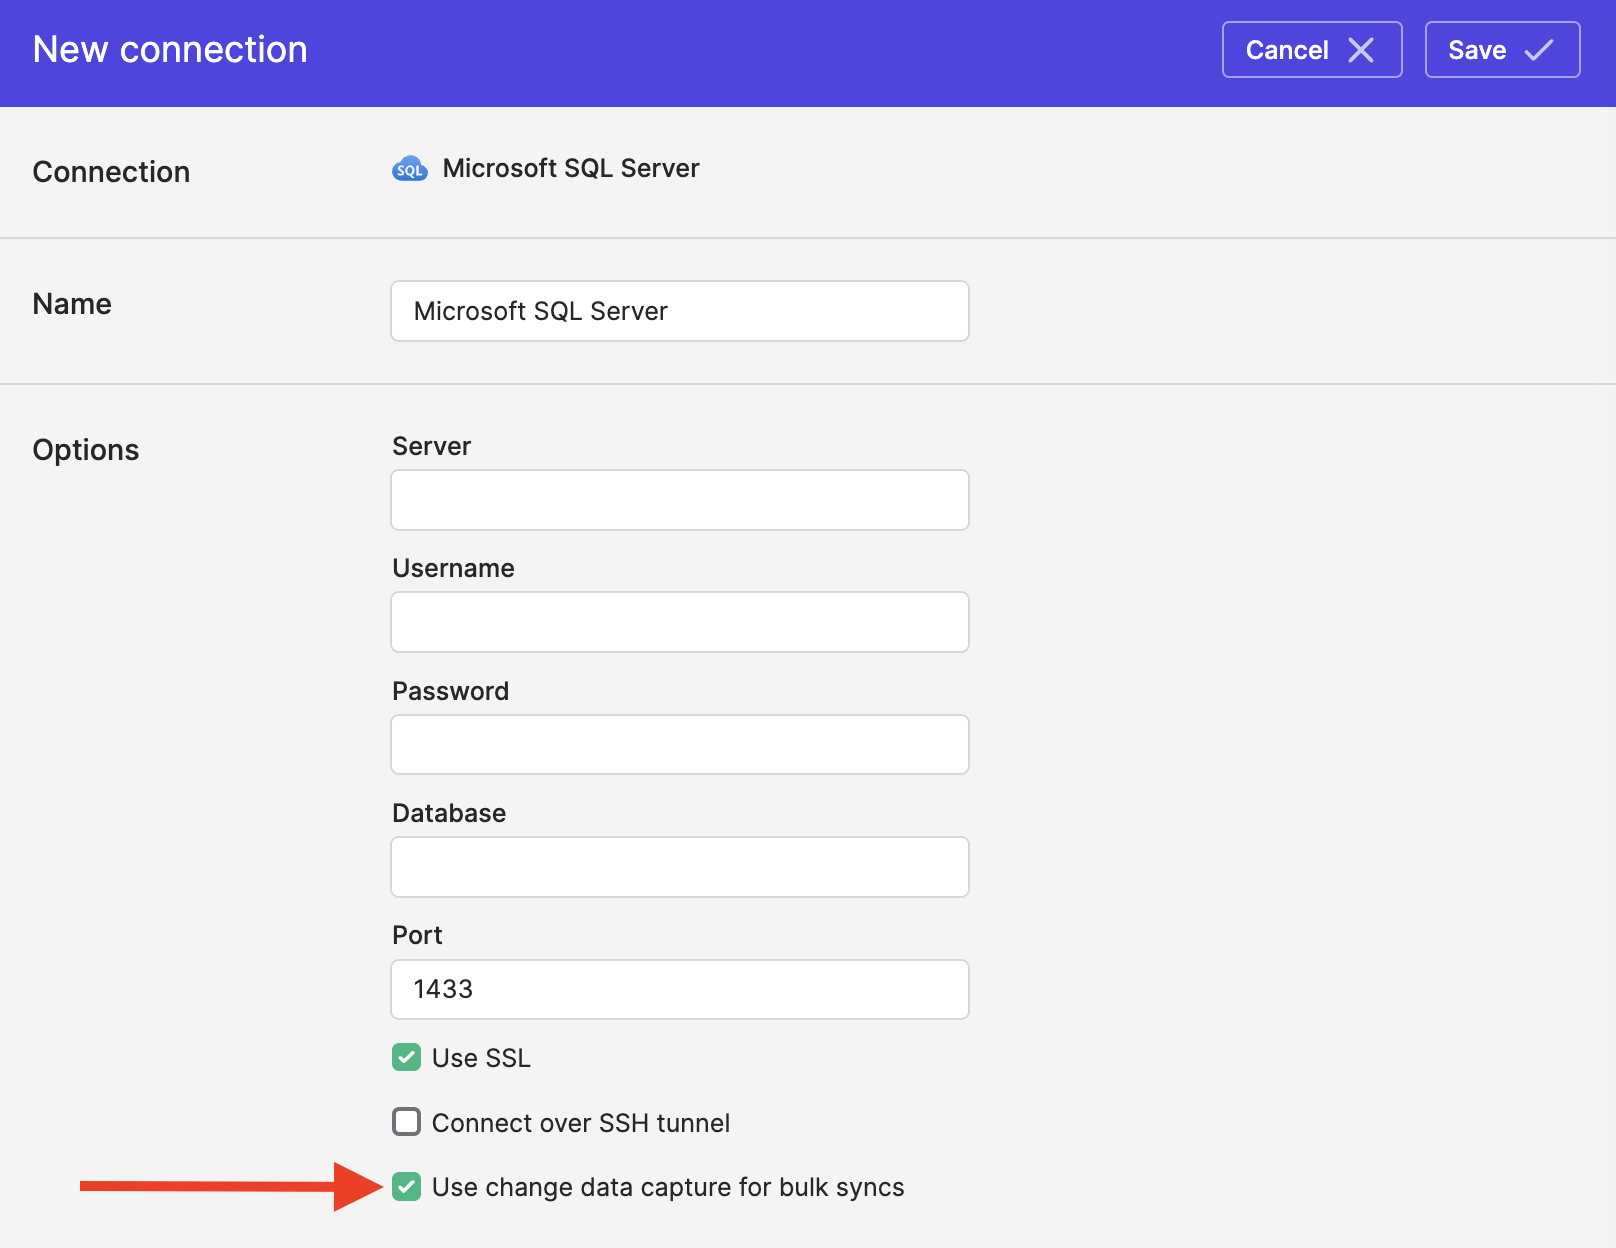Edit the connection Name field
This screenshot has height=1248, width=1616.
click(x=680, y=311)
